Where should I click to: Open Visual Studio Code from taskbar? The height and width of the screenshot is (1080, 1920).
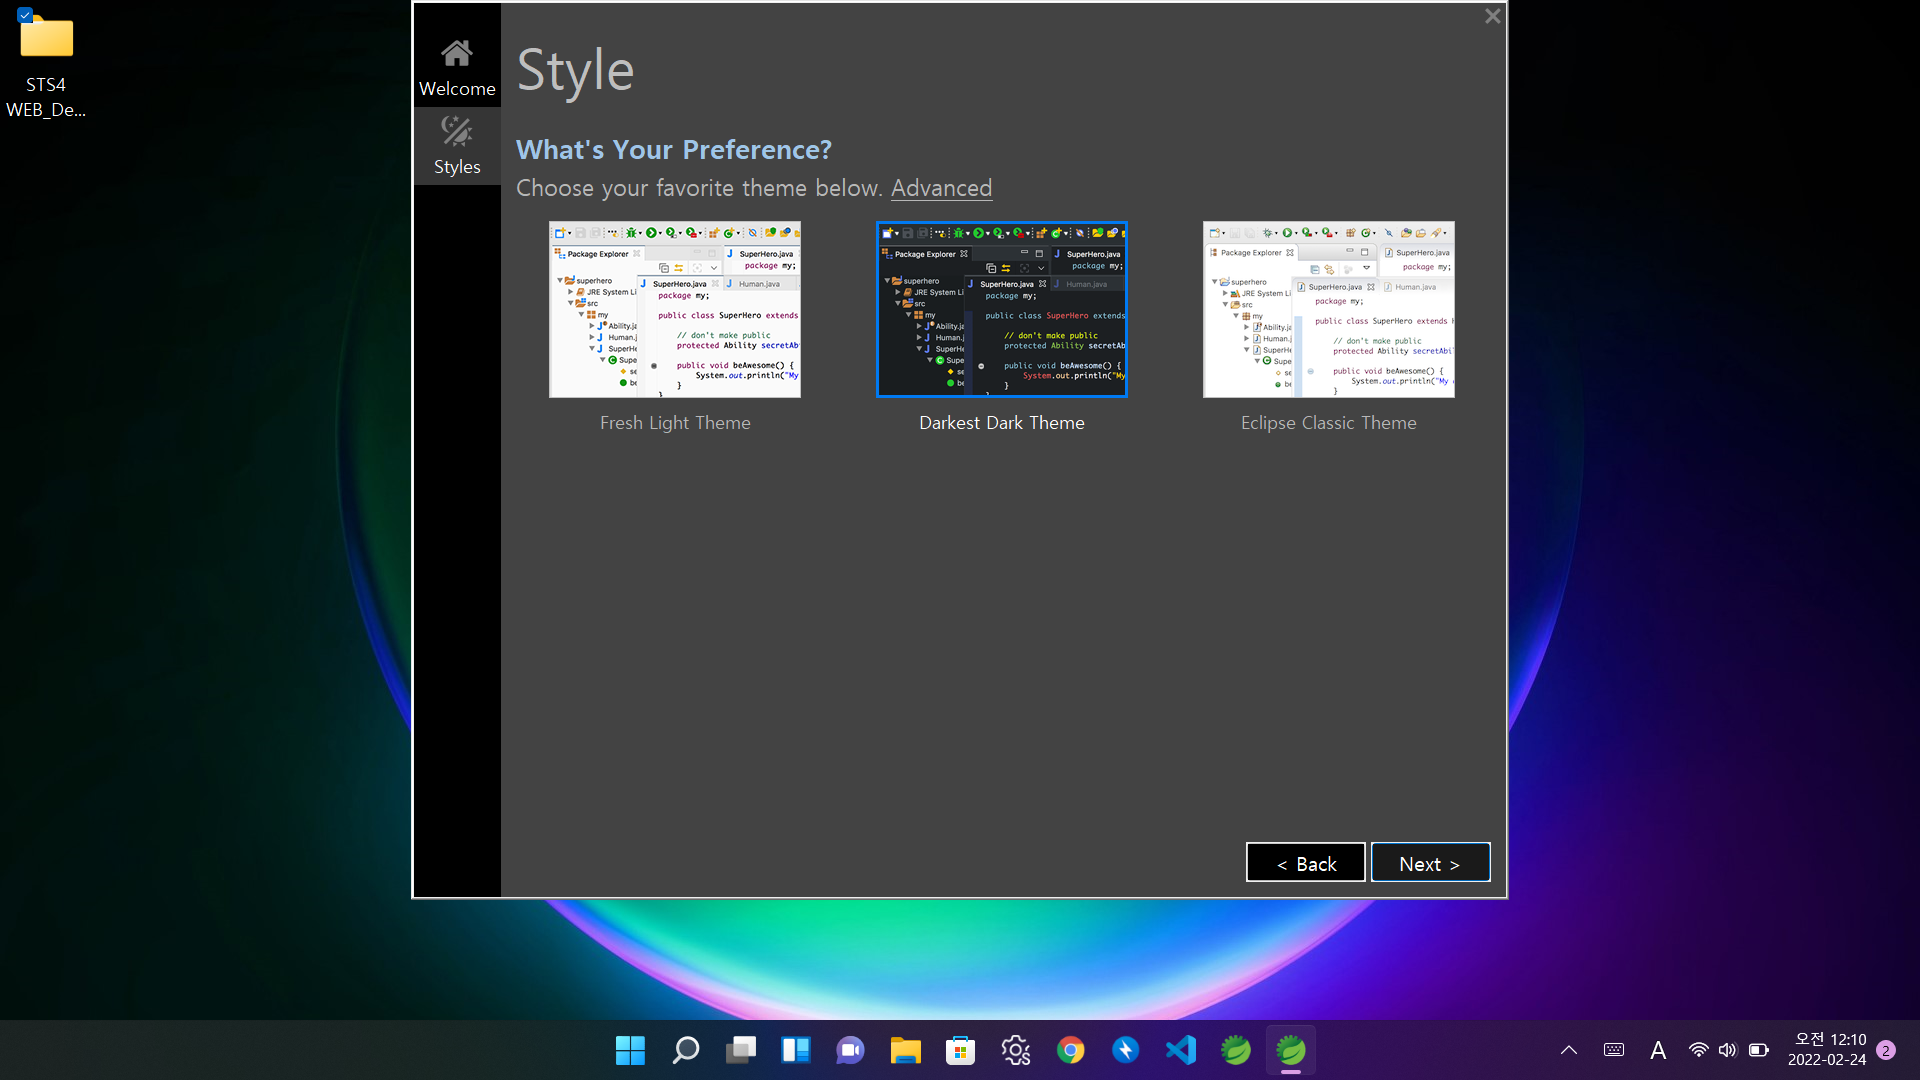[1180, 1050]
